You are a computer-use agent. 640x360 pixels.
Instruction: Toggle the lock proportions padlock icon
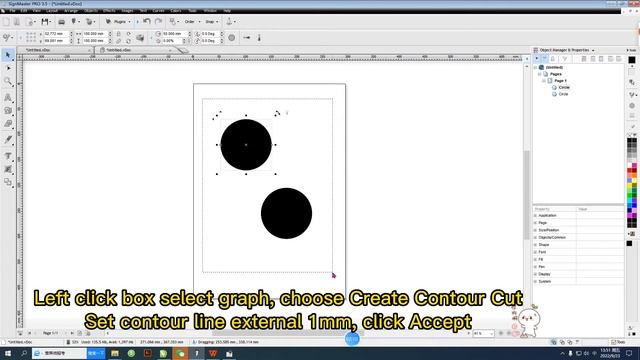coord(118,34)
